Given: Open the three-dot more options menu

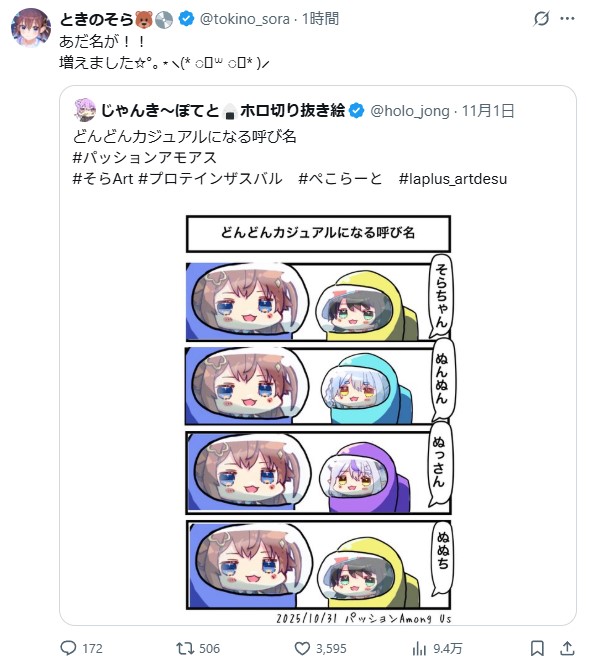Looking at the screenshot, I should tap(567, 18).
